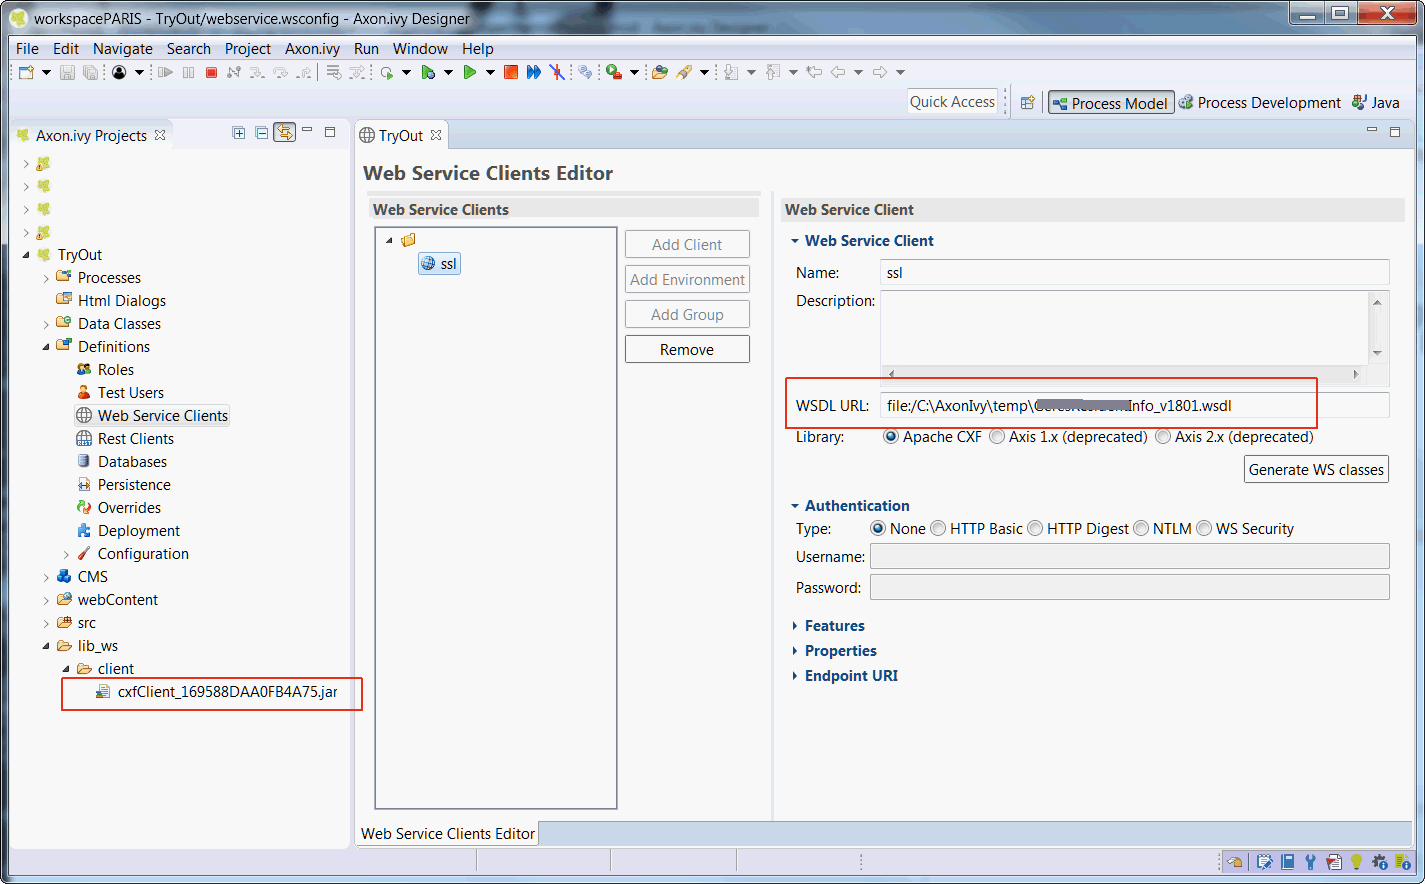The image size is (1425, 884).
Task: Collapse the TryOut project node
Action: tap(26, 255)
